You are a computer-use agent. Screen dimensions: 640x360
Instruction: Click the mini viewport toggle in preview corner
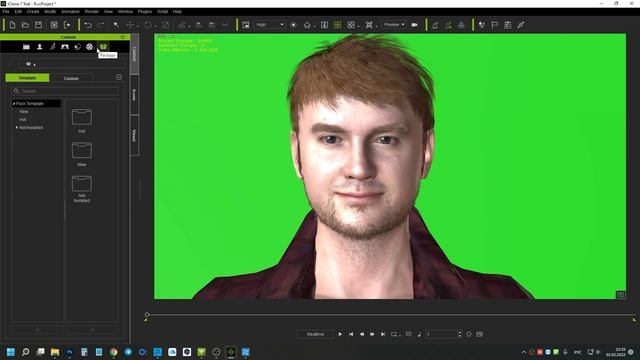[x=620, y=295]
